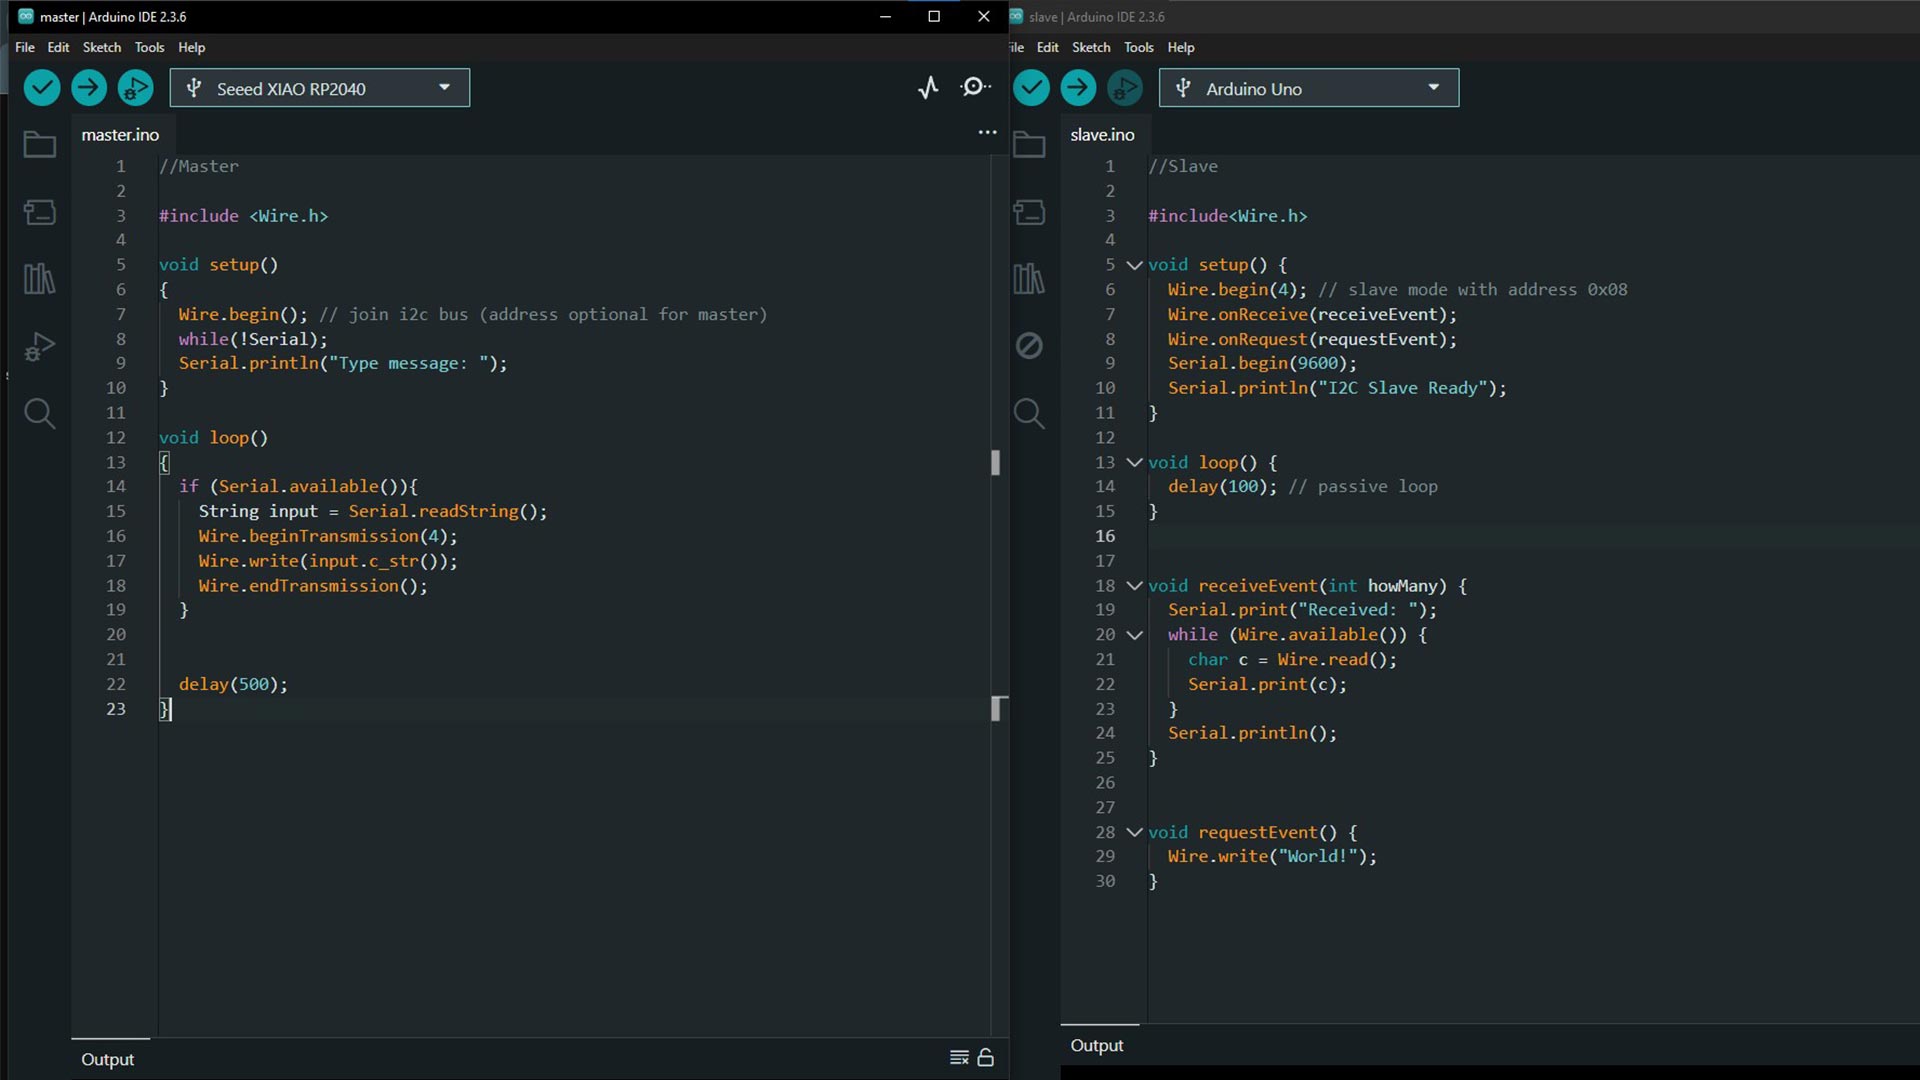Viewport: 1920px width, 1080px height.
Task: Open Library Manager in slave sidebar
Action: [x=1029, y=279]
